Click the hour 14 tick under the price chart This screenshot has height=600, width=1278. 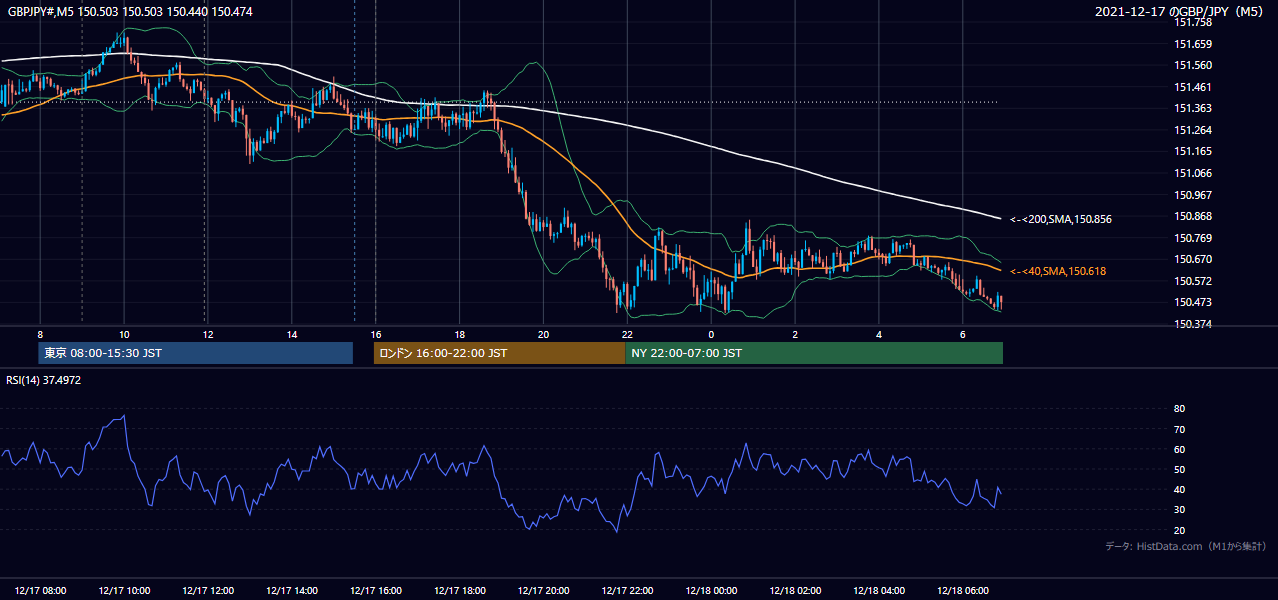(x=292, y=334)
